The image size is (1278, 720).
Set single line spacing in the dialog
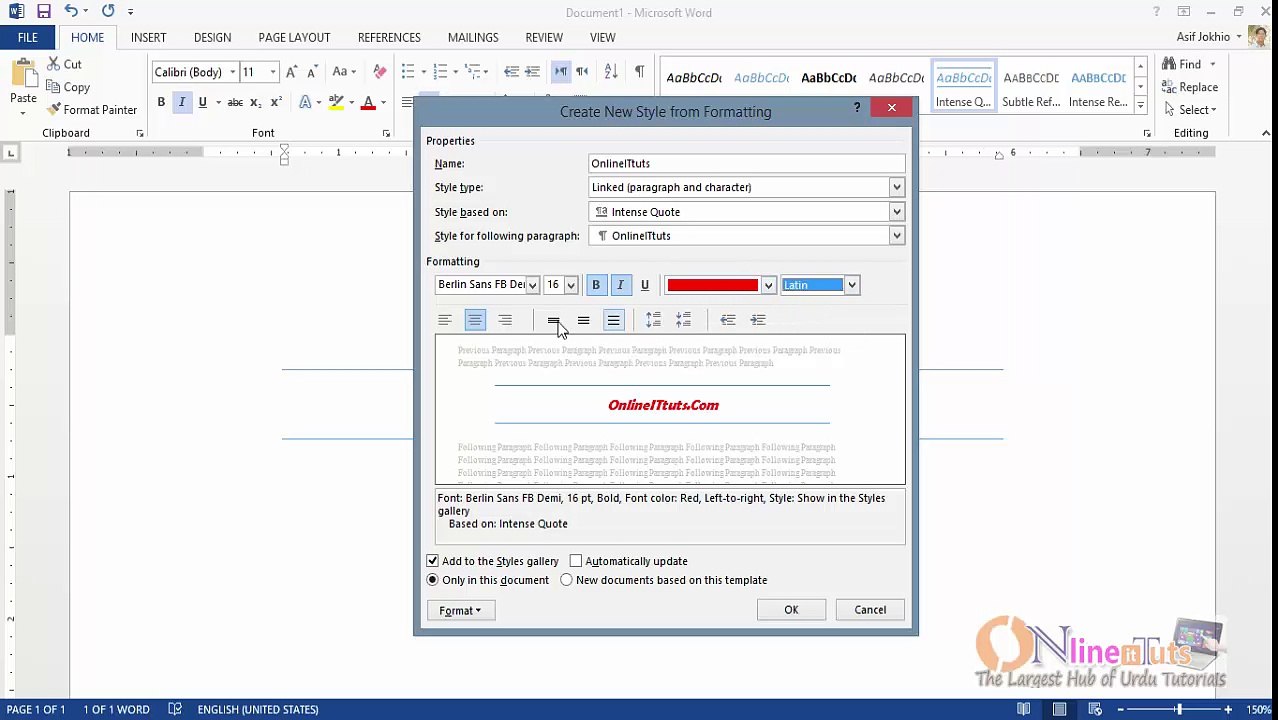(x=553, y=320)
